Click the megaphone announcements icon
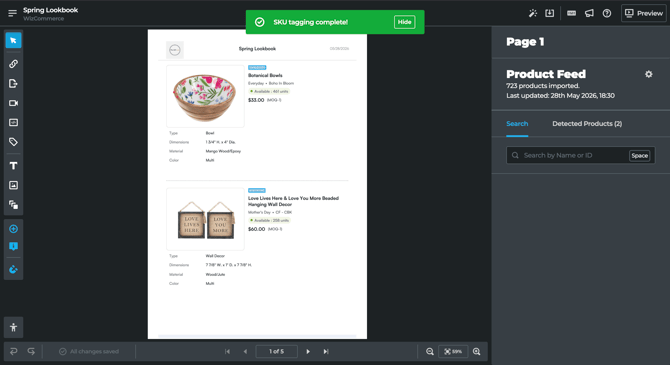This screenshot has width=670, height=365. tap(589, 13)
